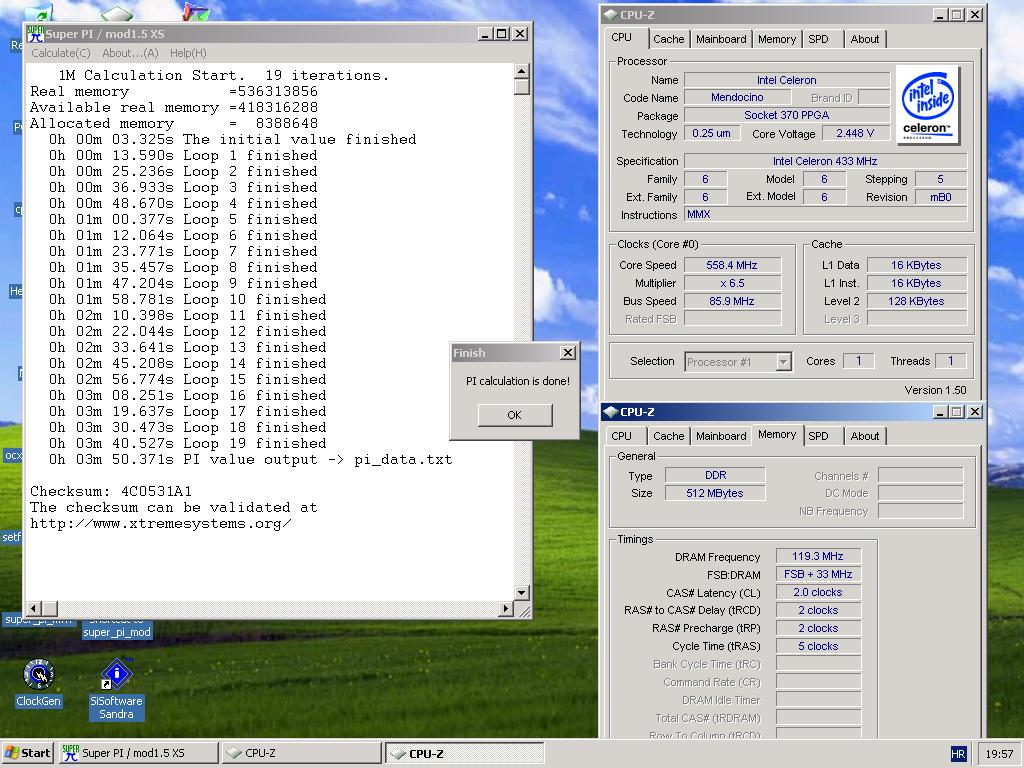This screenshot has width=1024, height=768.
Task: Open the super_pi_mod desktop shortcut
Action: pos(117,632)
